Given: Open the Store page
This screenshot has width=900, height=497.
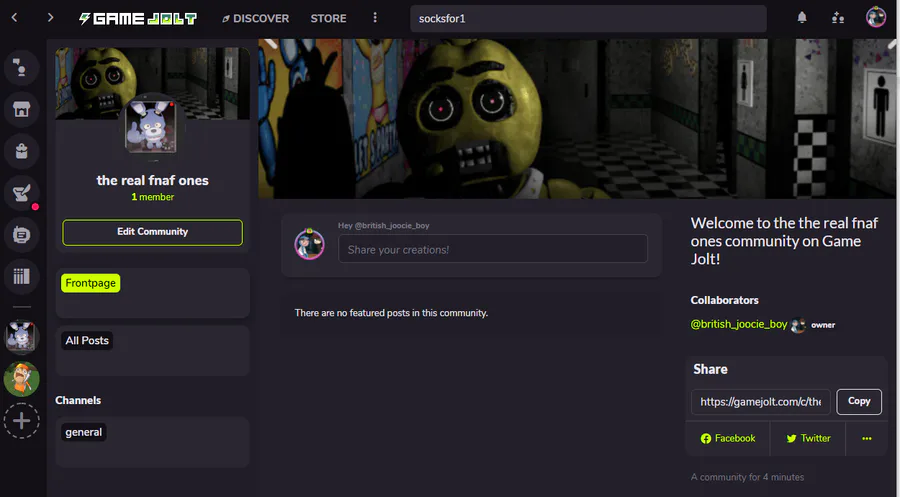Looking at the screenshot, I should (x=328, y=18).
